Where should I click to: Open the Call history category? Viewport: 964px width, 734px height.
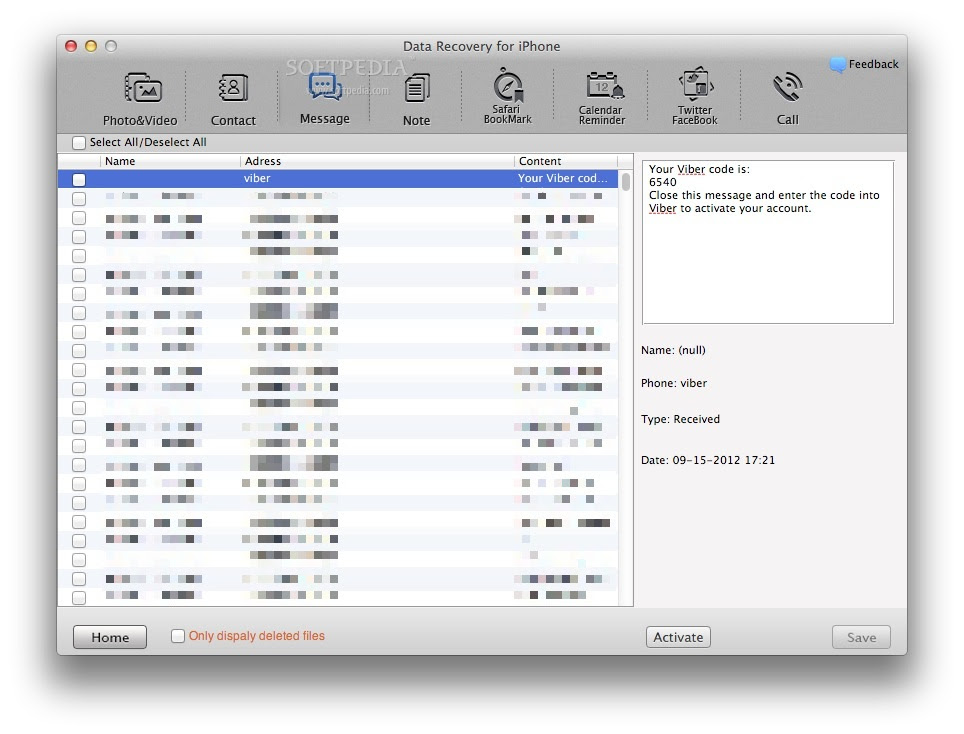788,97
